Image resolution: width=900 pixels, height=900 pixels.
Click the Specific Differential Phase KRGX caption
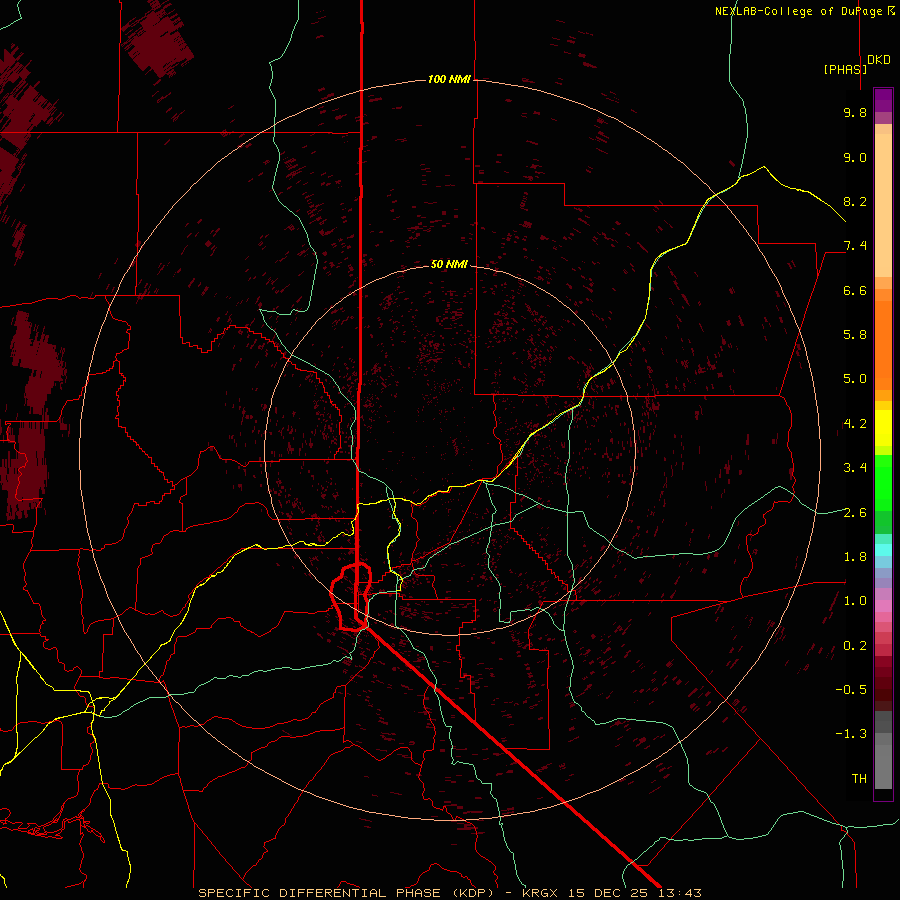coord(449,893)
